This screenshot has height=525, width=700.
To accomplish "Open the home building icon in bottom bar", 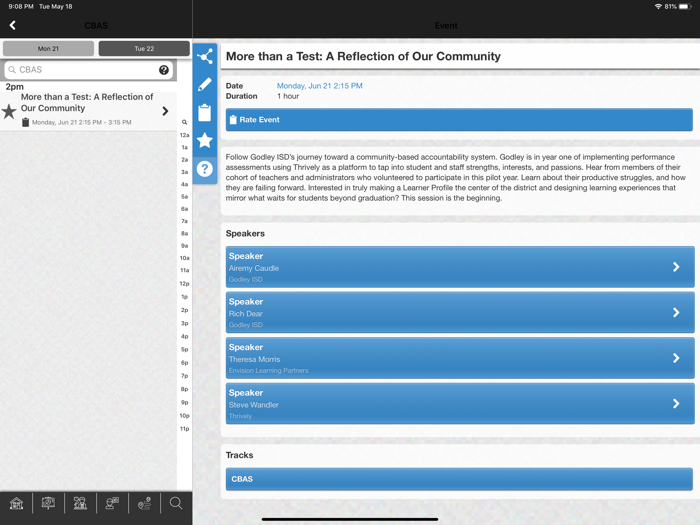I will tap(17, 504).
